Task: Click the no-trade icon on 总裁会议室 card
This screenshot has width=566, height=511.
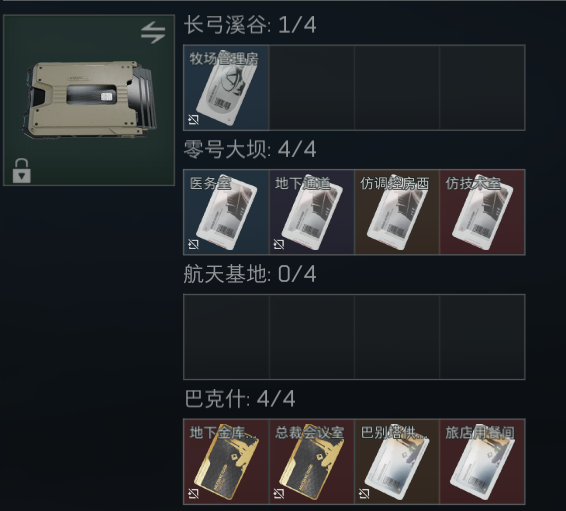Action: pyautogui.click(x=279, y=493)
